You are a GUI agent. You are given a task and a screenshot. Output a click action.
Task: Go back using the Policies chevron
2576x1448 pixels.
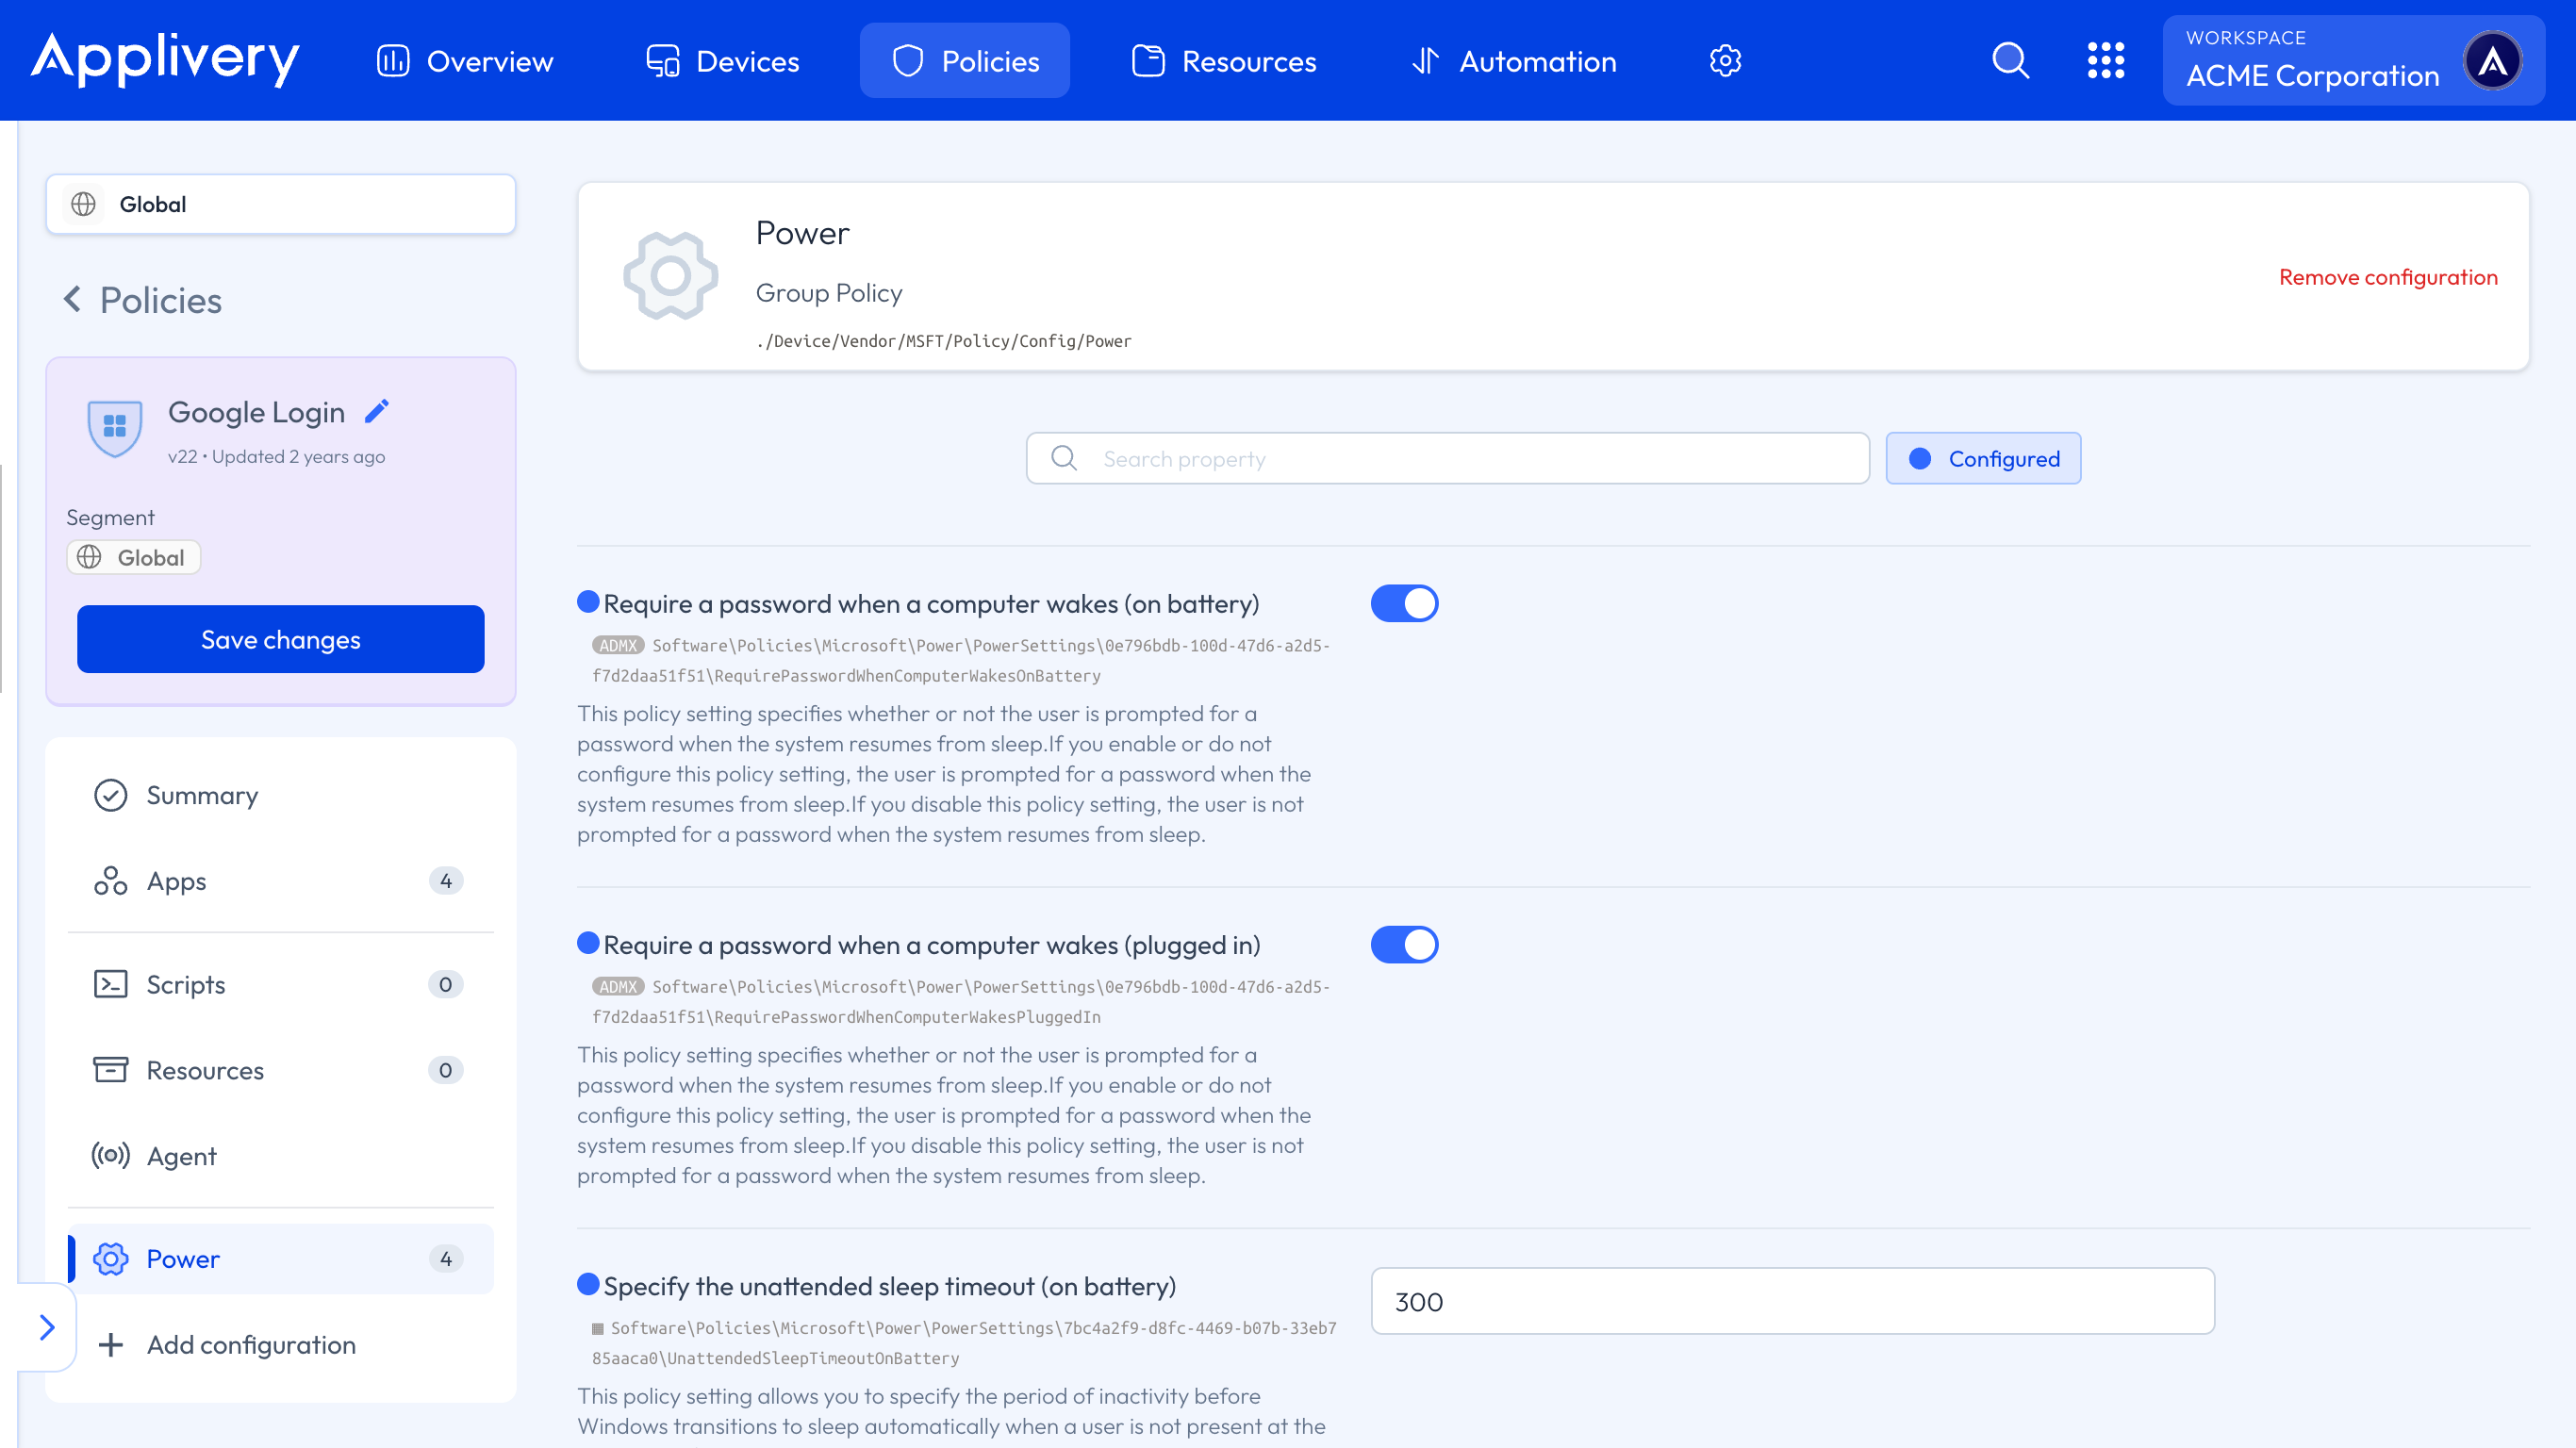point(73,299)
